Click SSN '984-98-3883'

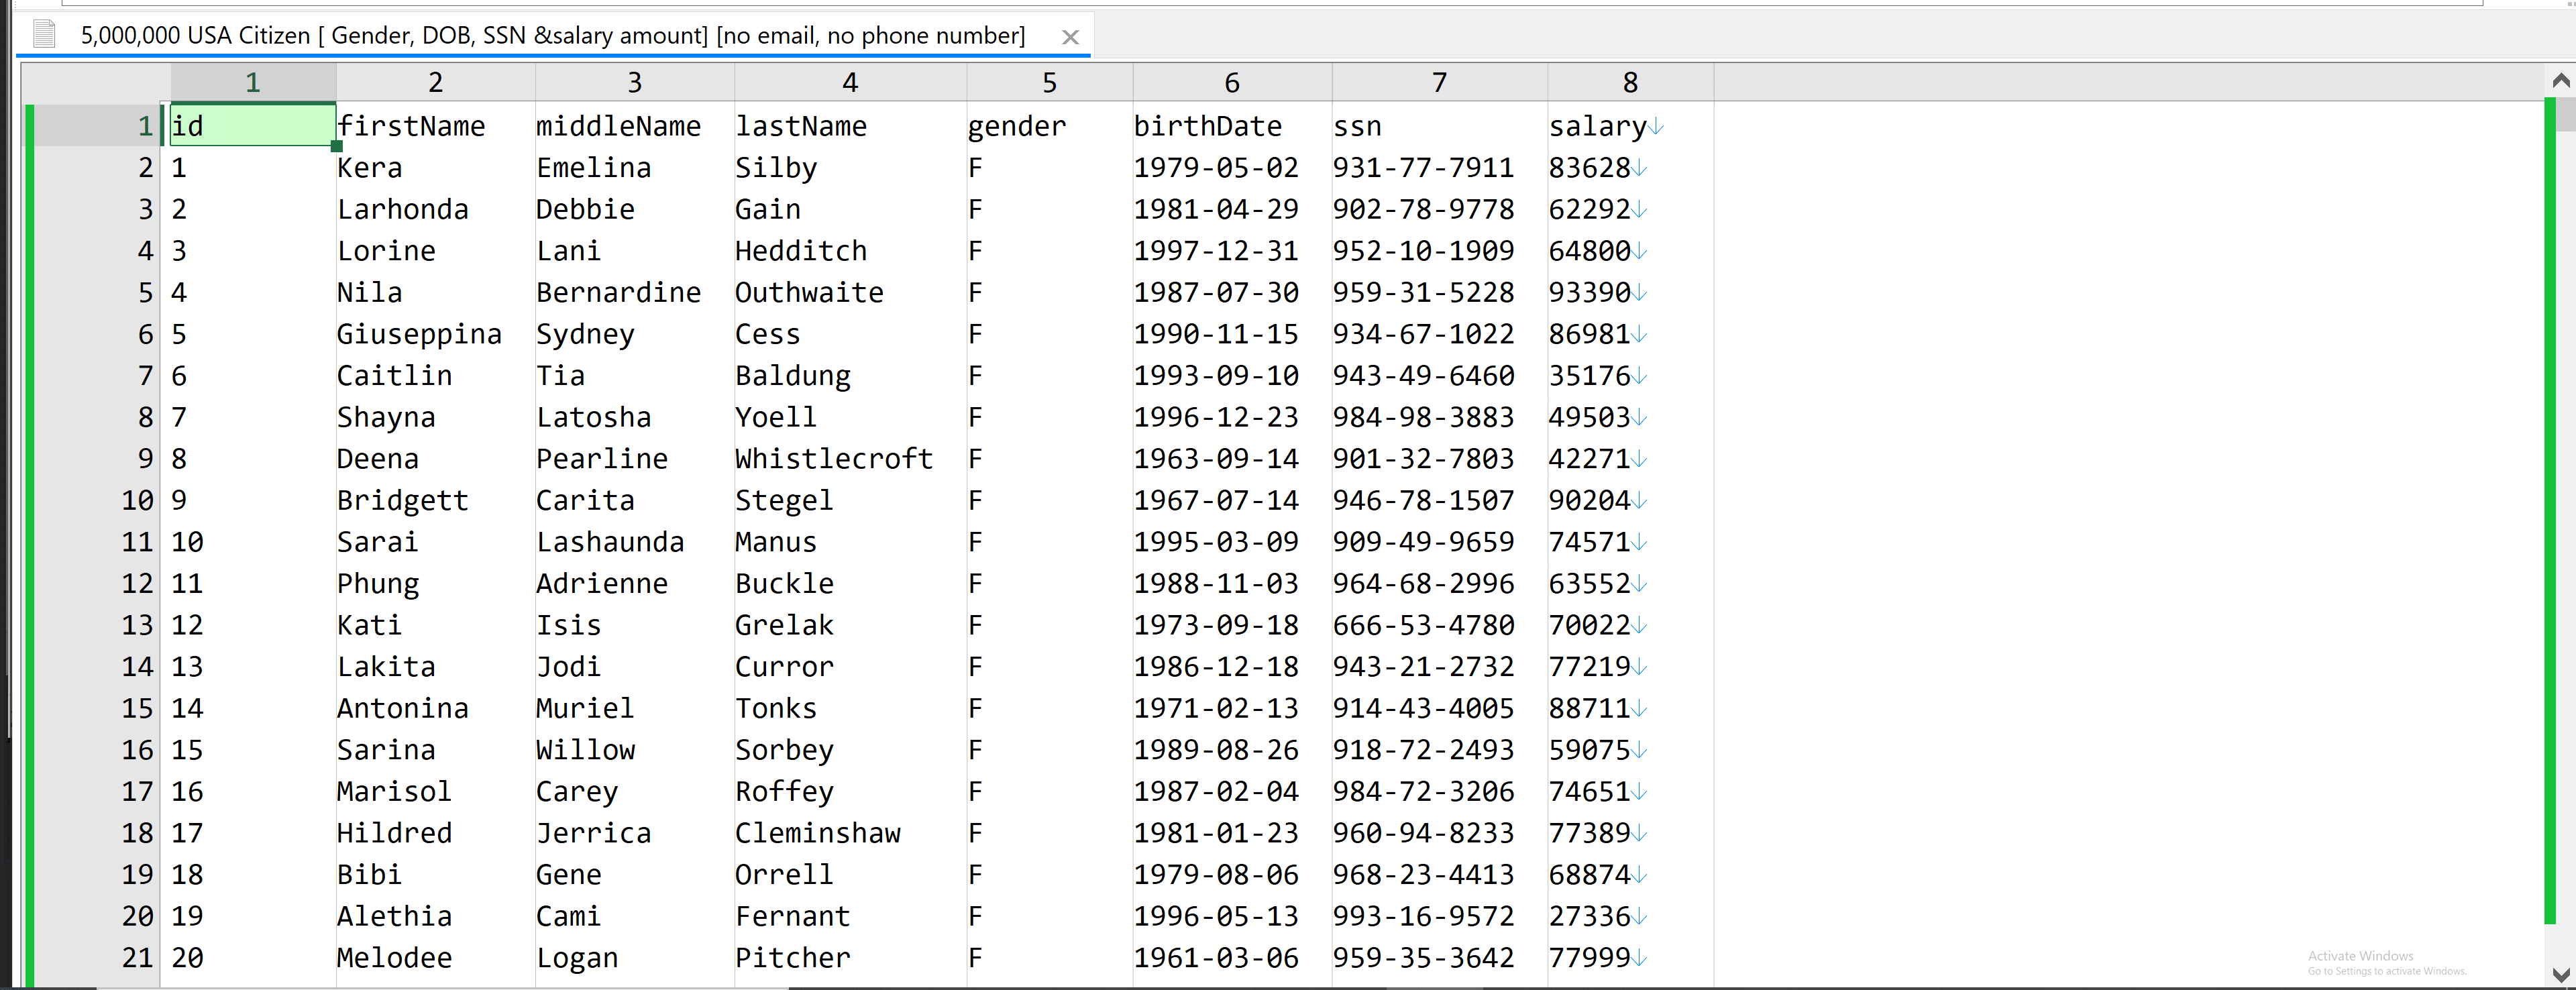1423,417
